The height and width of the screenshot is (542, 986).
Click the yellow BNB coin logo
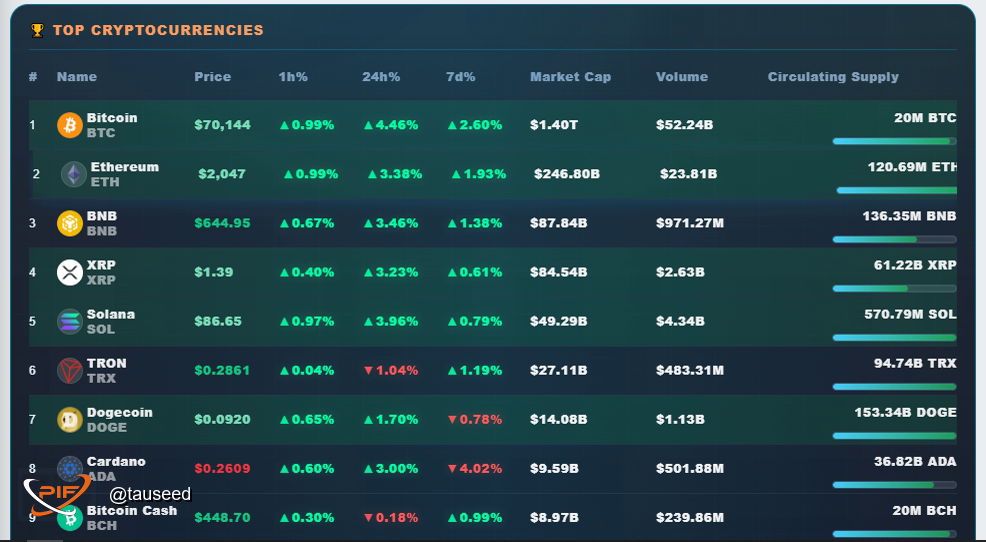[70, 223]
